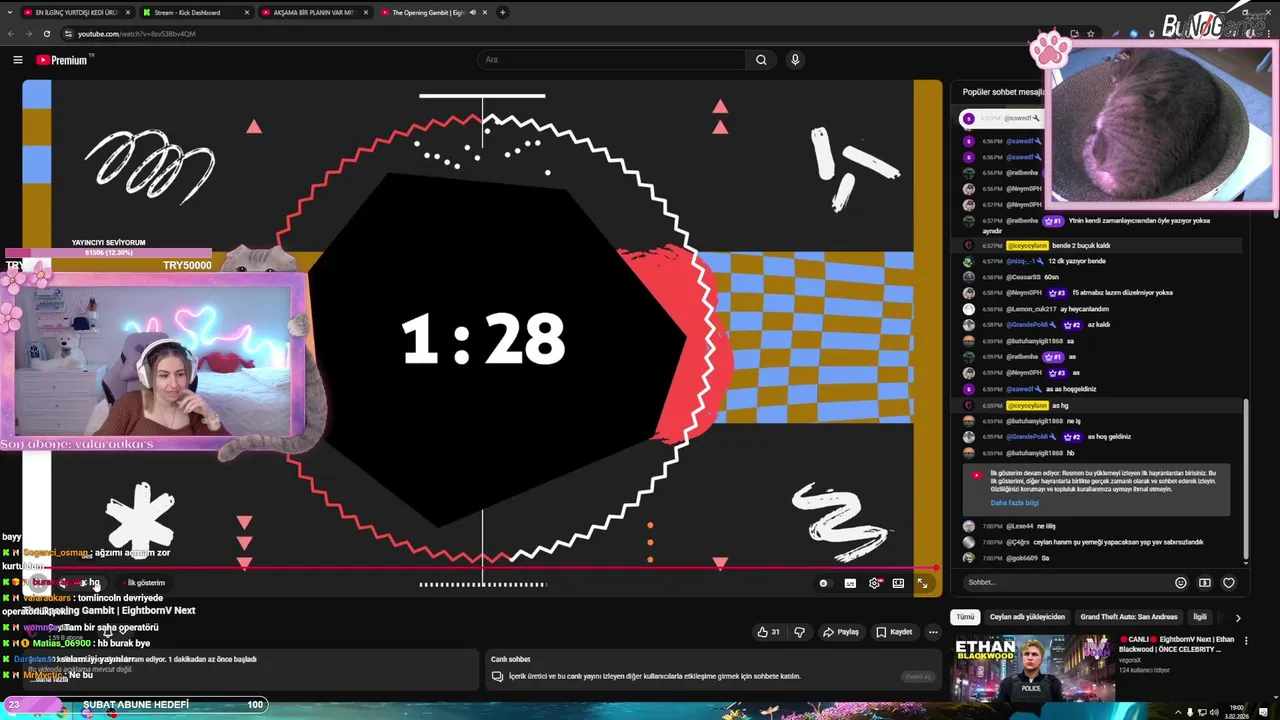
Task: Open EightbornV Next Ethan Blackwood video title
Action: click(1178, 644)
